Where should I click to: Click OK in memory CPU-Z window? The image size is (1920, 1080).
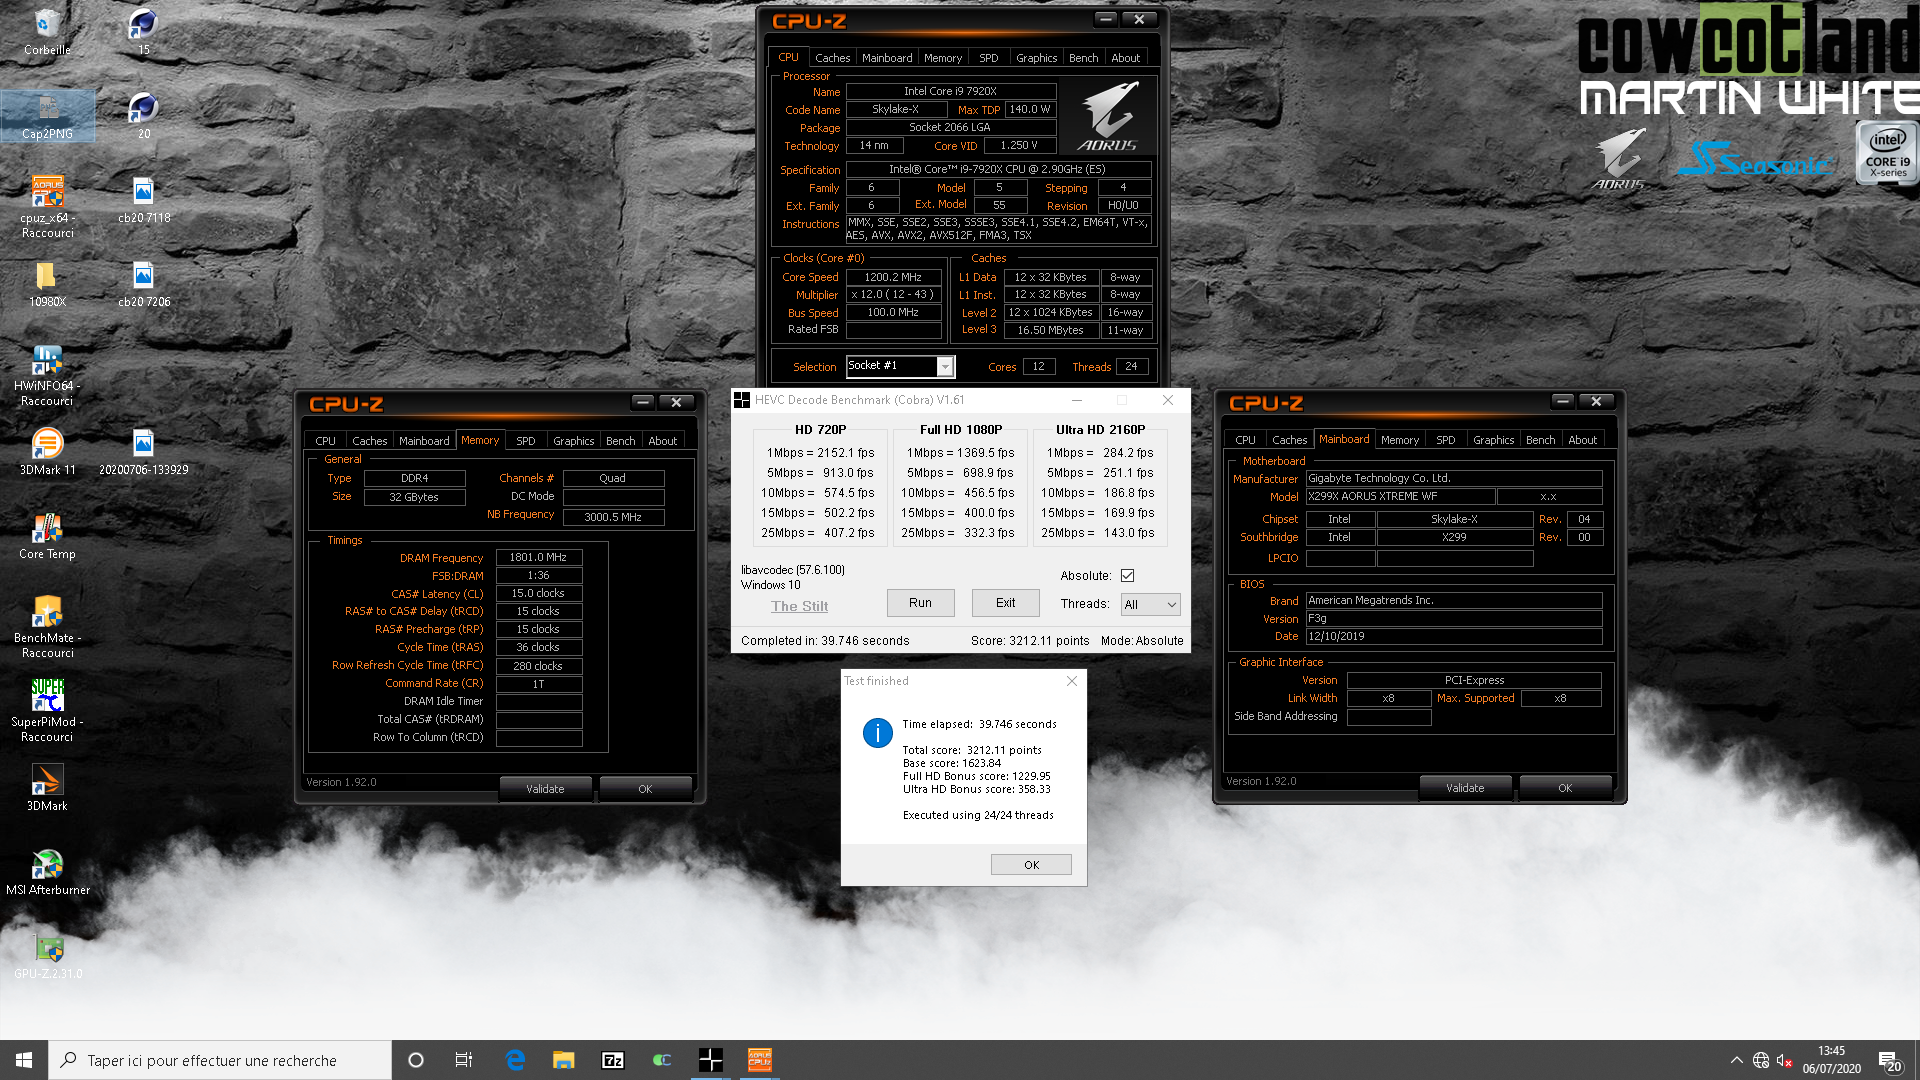point(645,789)
